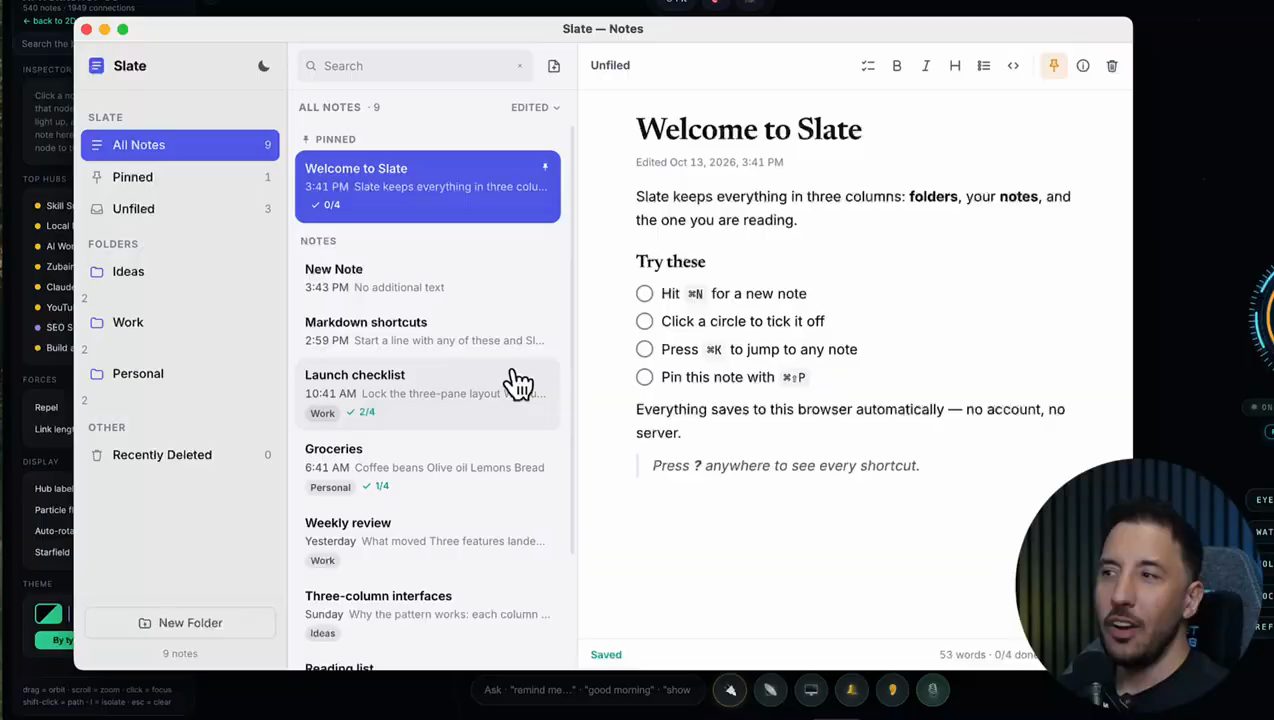This screenshot has height=720, width=1274.
Task: Click the Ideas tag on Three-column interfaces
Action: pos(322,634)
